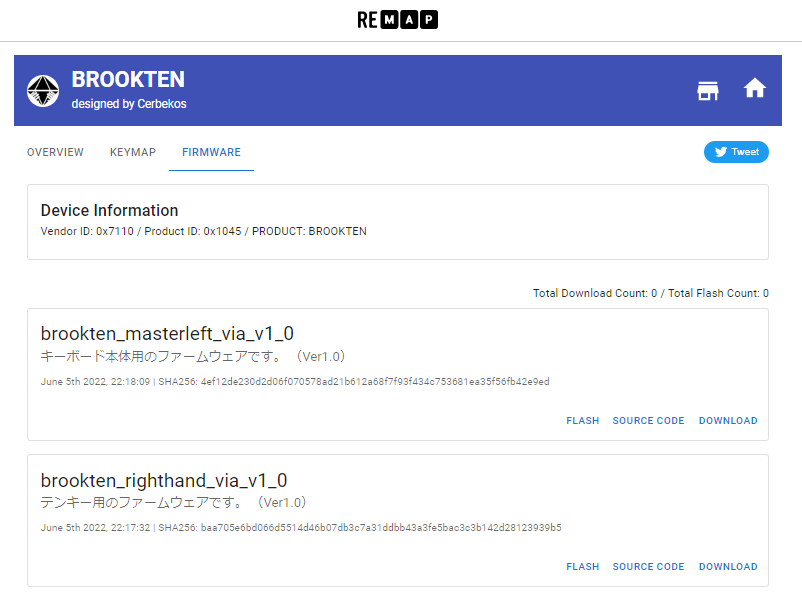Image resolution: width=802 pixels, height=615 pixels.
Task: Click the BROOKTEN keyboard title
Action: coord(128,80)
